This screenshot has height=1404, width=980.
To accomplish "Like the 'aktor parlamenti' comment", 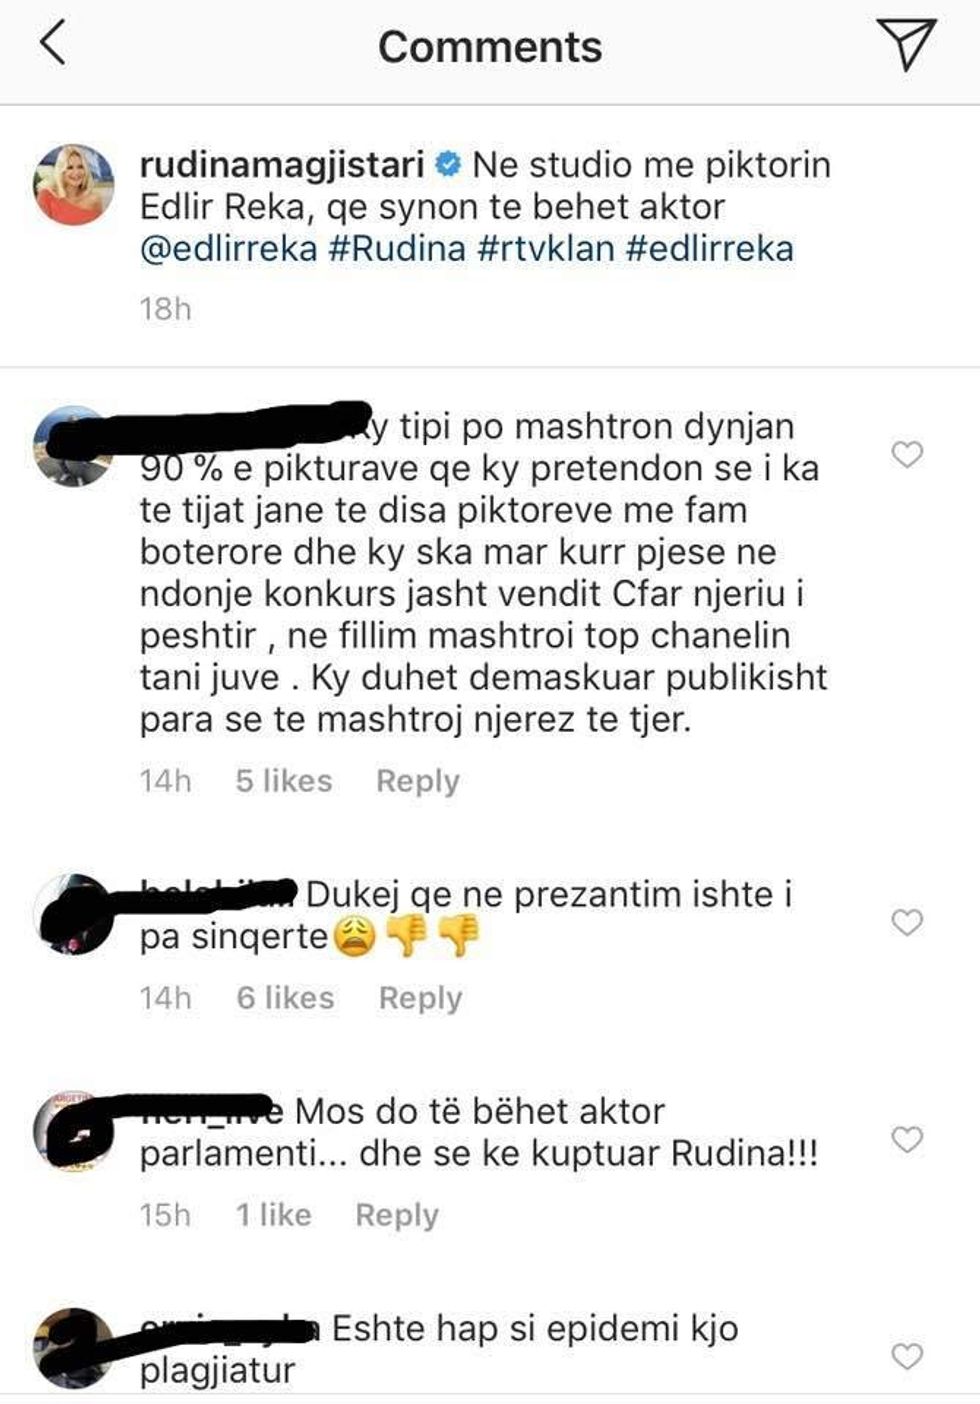I will [x=907, y=1139].
